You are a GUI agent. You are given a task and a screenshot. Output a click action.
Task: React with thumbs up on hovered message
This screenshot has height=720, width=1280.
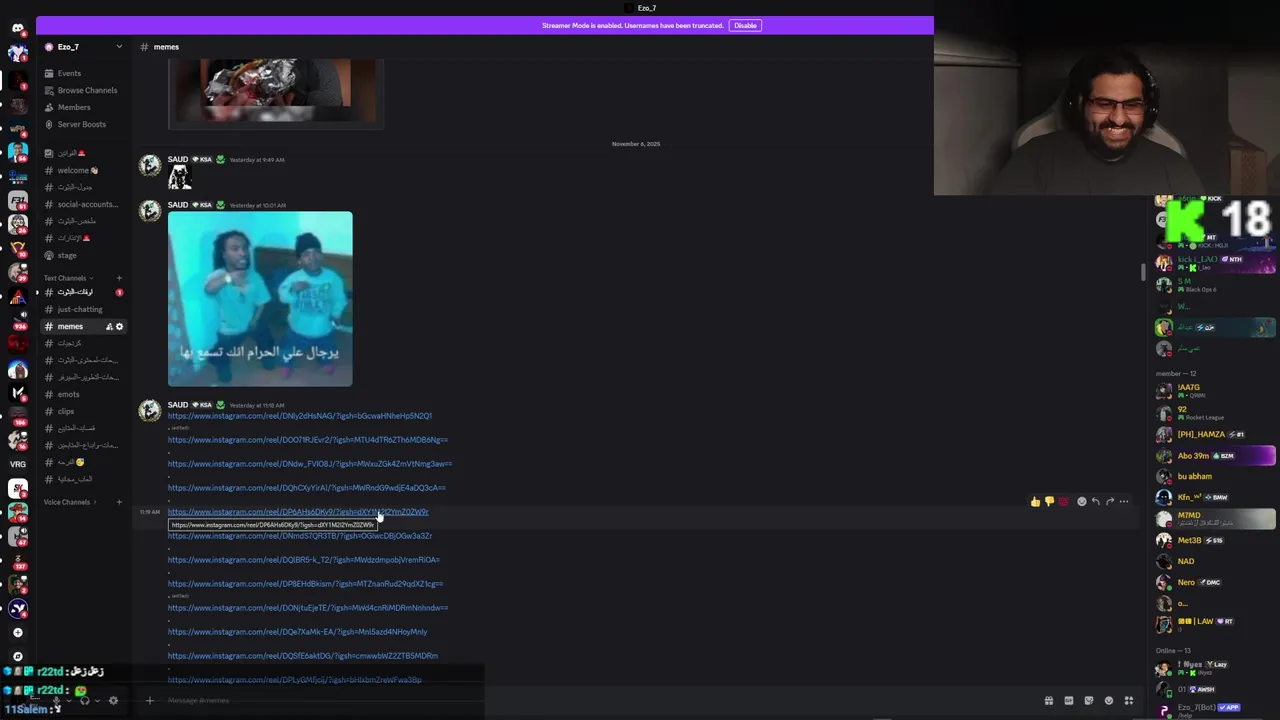[1035, 502]
